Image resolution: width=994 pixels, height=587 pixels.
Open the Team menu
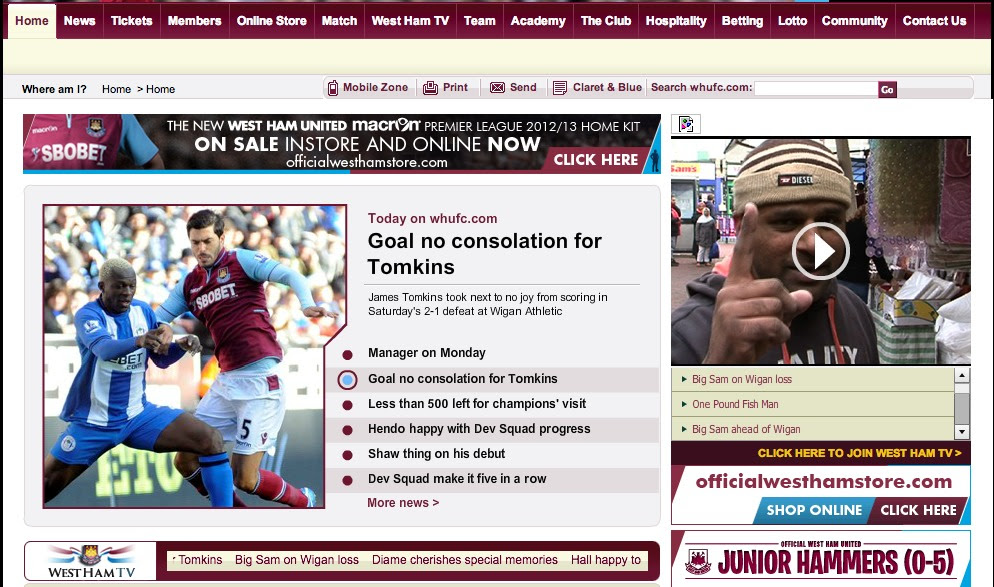[480, 21]
